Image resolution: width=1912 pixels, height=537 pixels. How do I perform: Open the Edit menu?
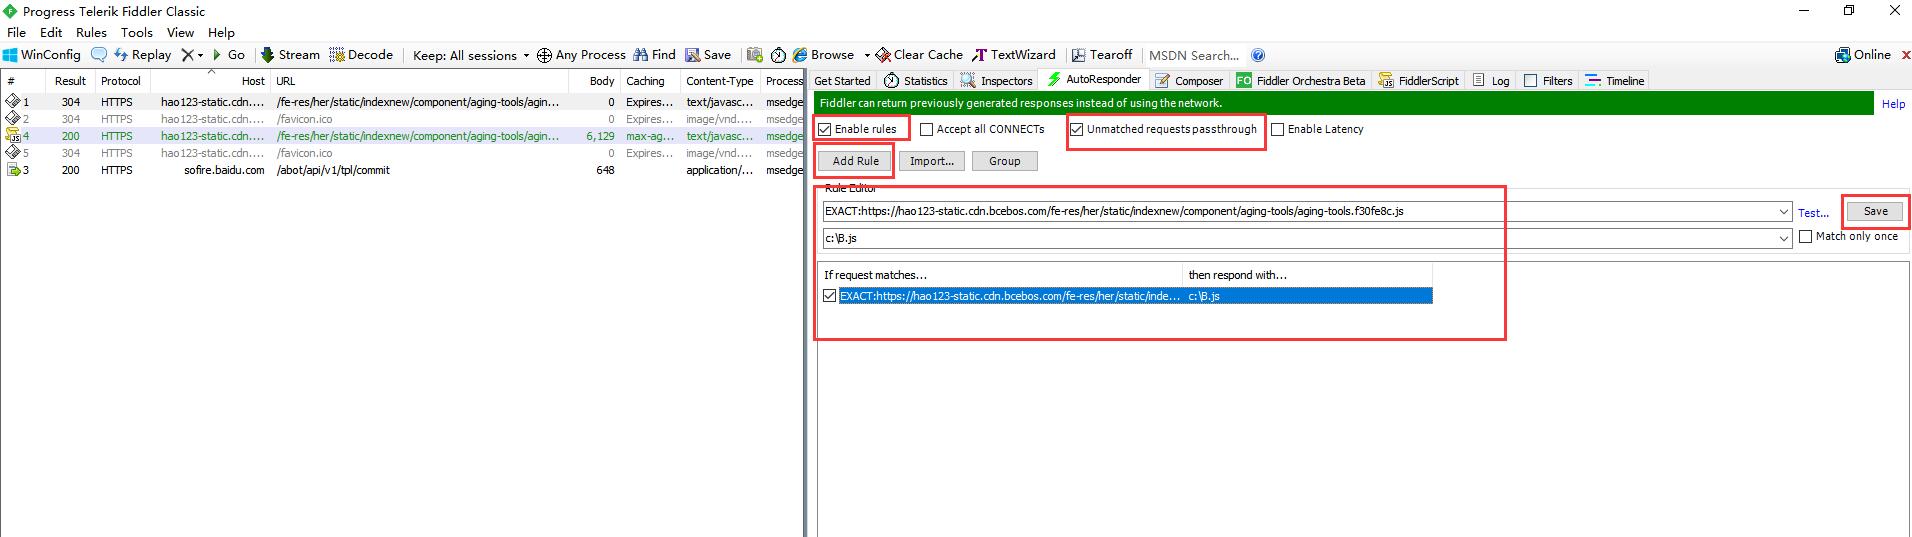click(51, 32)
